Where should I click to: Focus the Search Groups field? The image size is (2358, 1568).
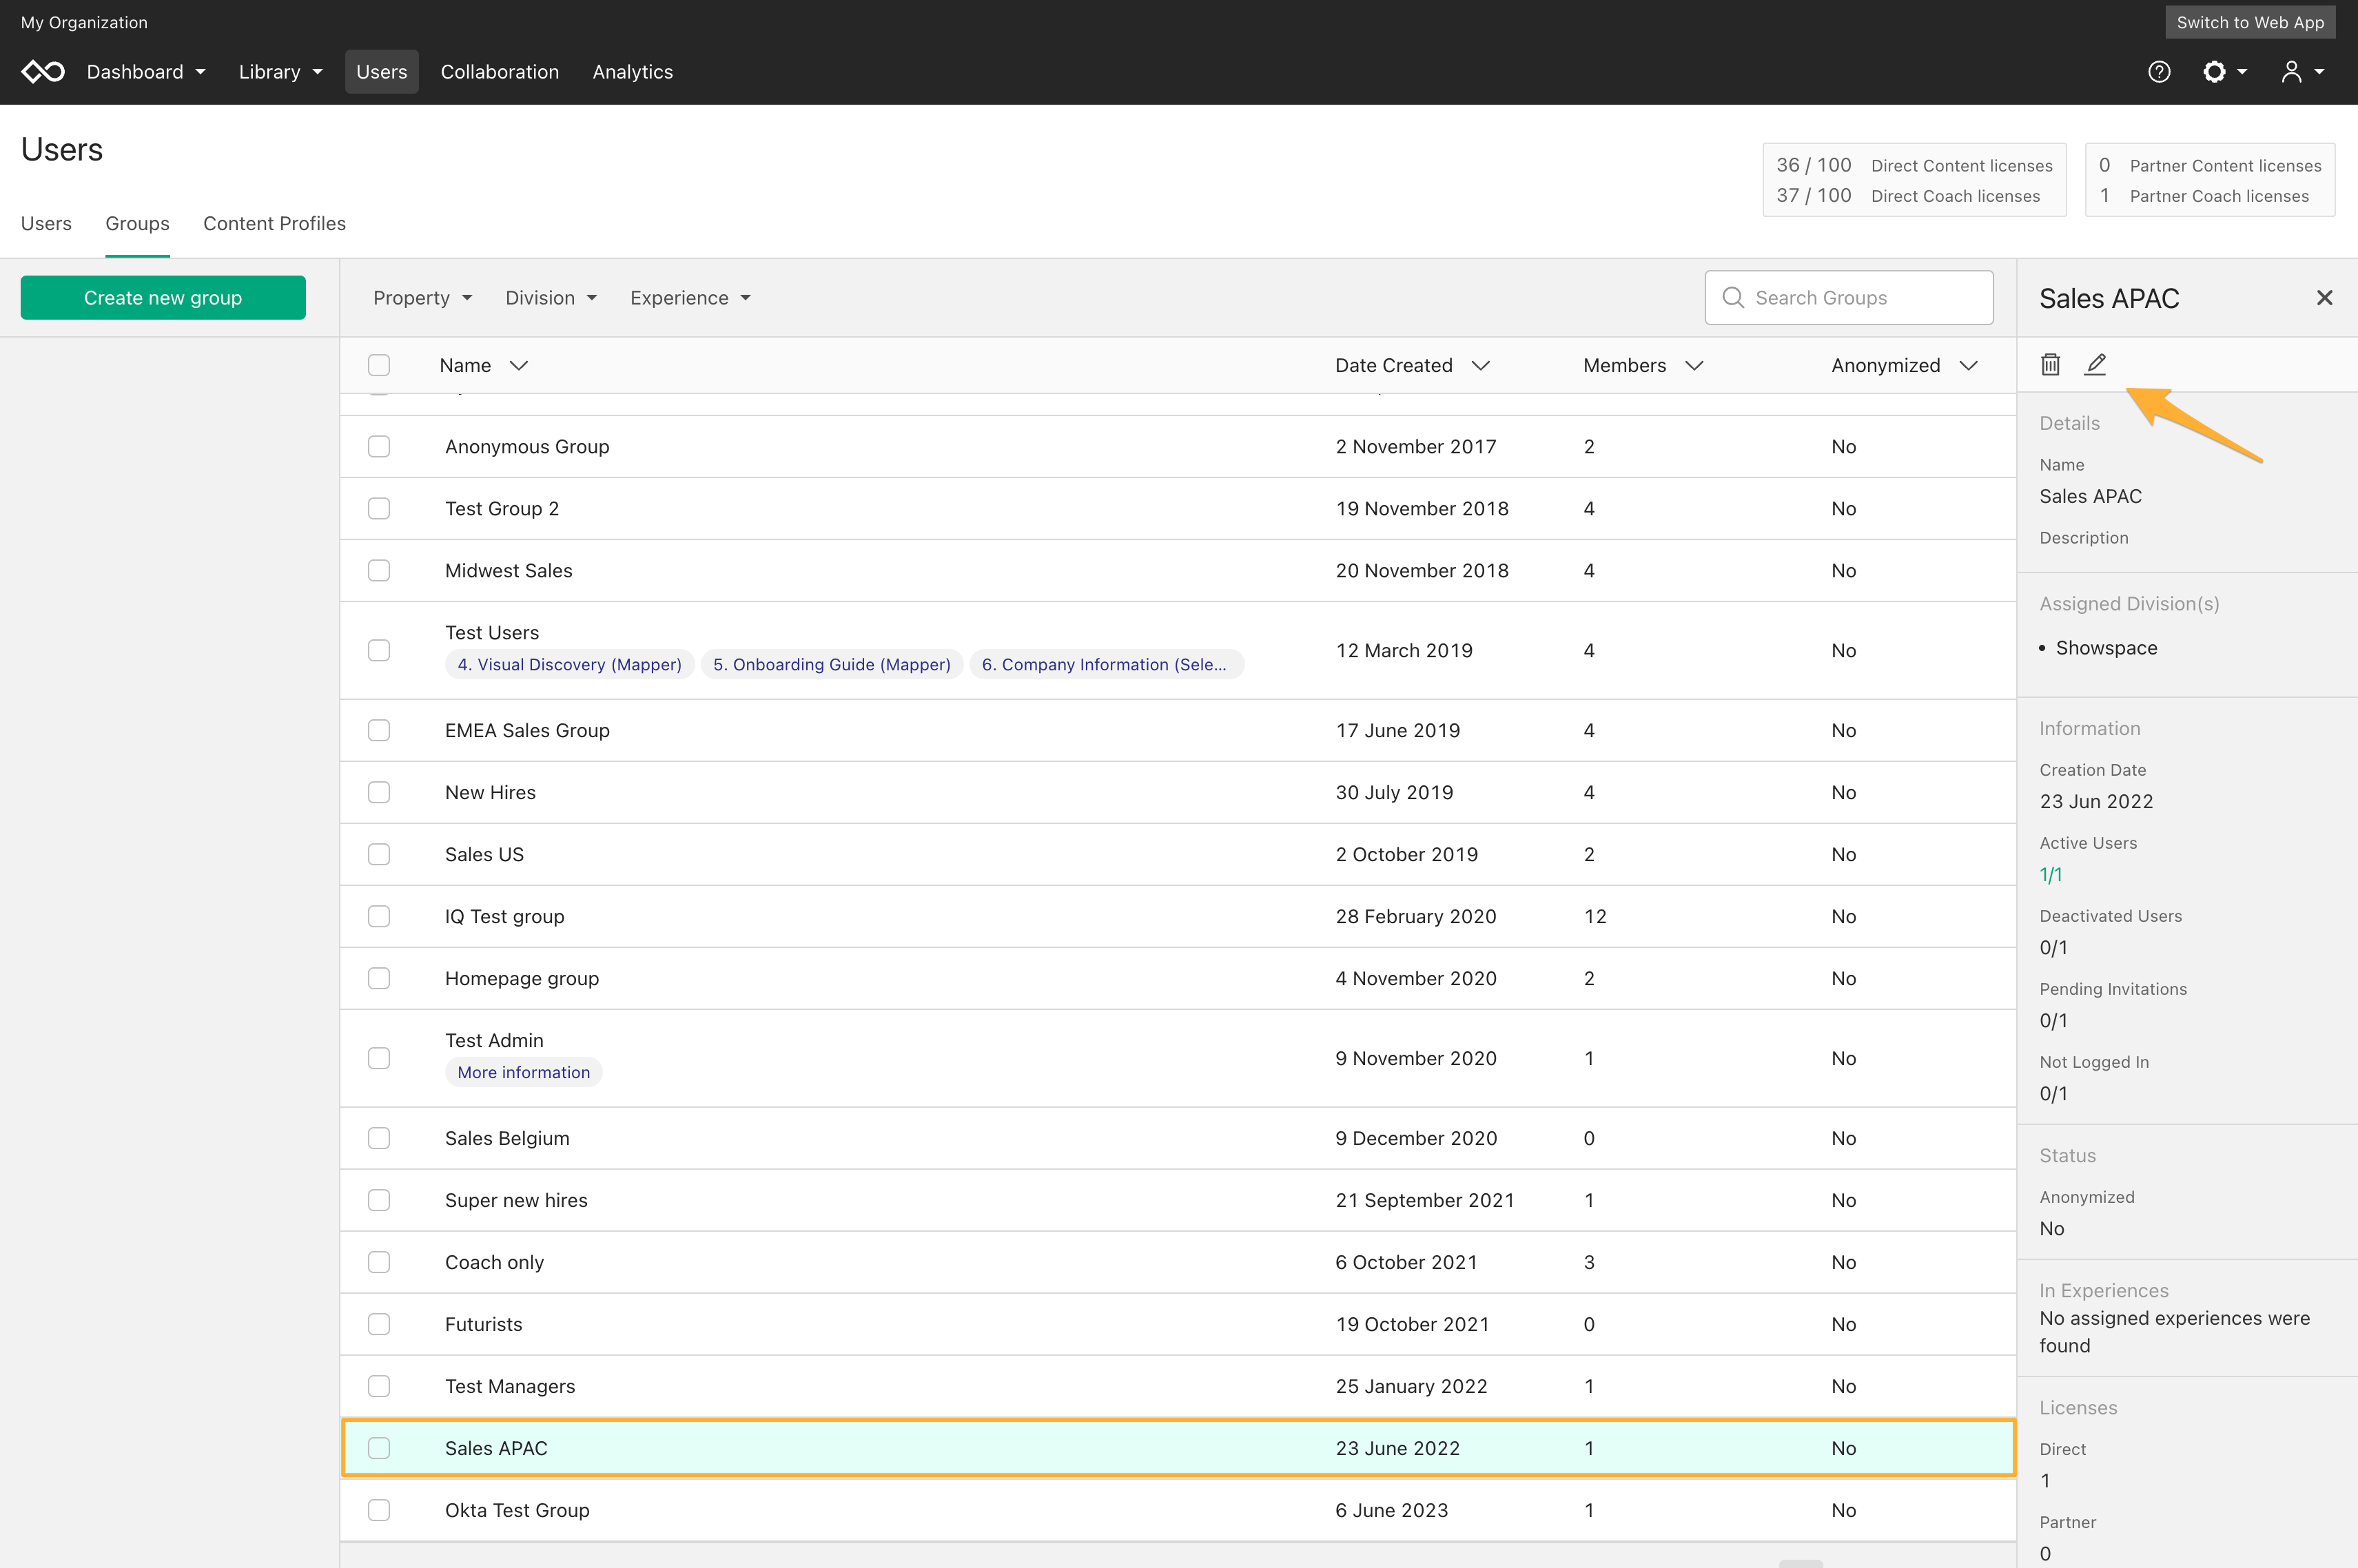[x=1849, y=298]
